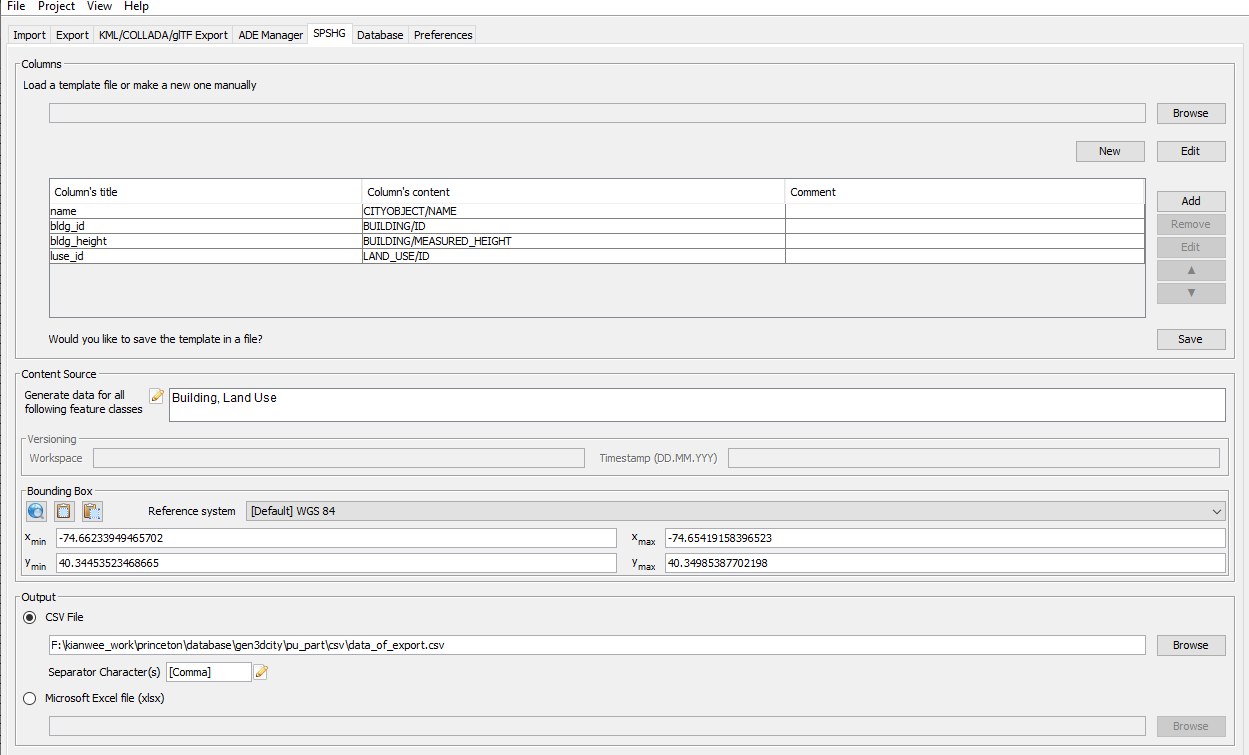Click the Remove column button
Screen dimensions: 1249x755
(x=1191, y=224)
